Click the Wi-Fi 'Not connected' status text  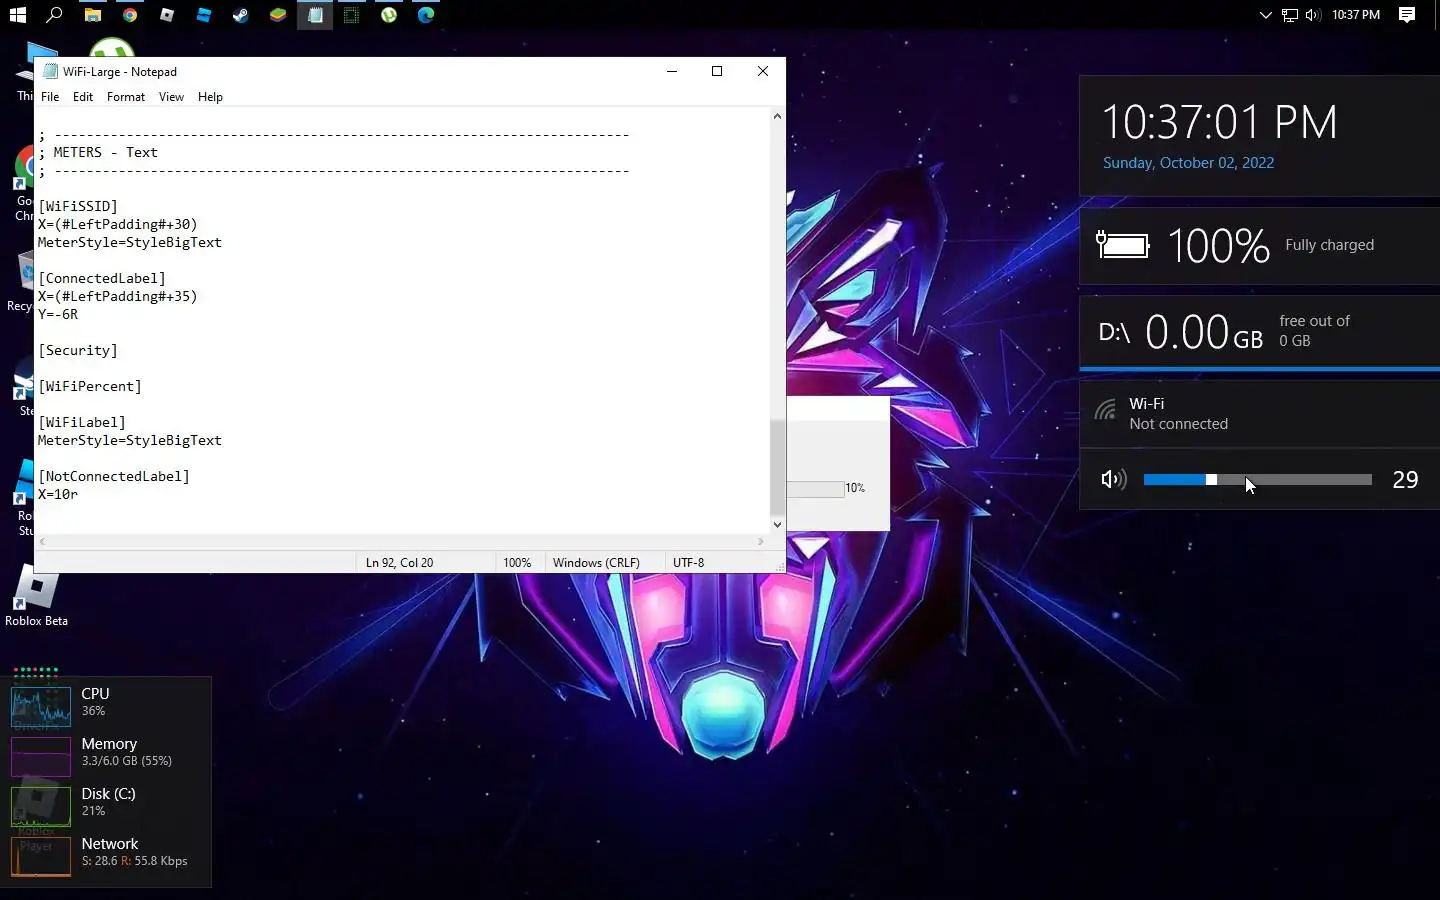tap(1179, 424)
